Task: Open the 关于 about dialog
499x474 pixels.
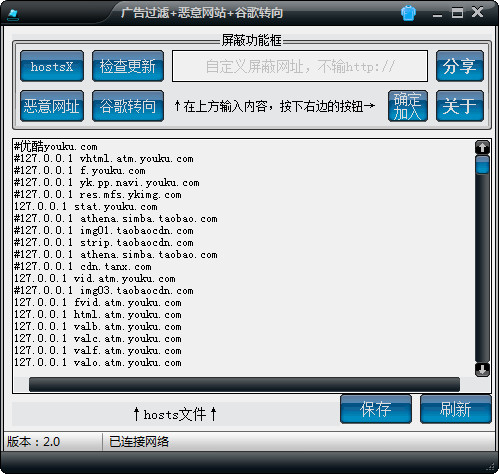Action: [x=460, y=106]
